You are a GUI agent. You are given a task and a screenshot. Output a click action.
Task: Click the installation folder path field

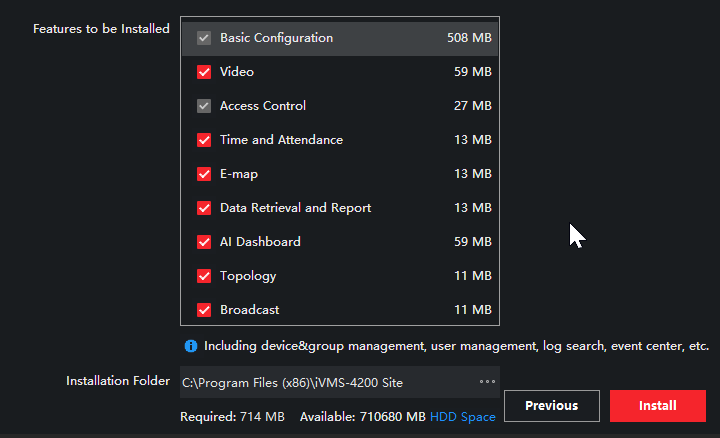coord(320,381)
